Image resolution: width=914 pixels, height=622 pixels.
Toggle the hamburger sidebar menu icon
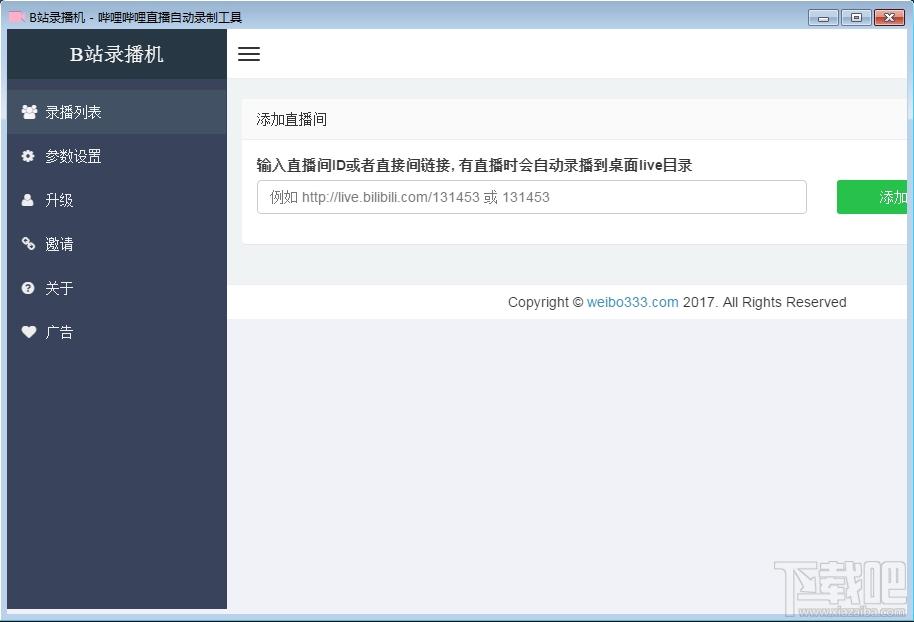(249, 54)
